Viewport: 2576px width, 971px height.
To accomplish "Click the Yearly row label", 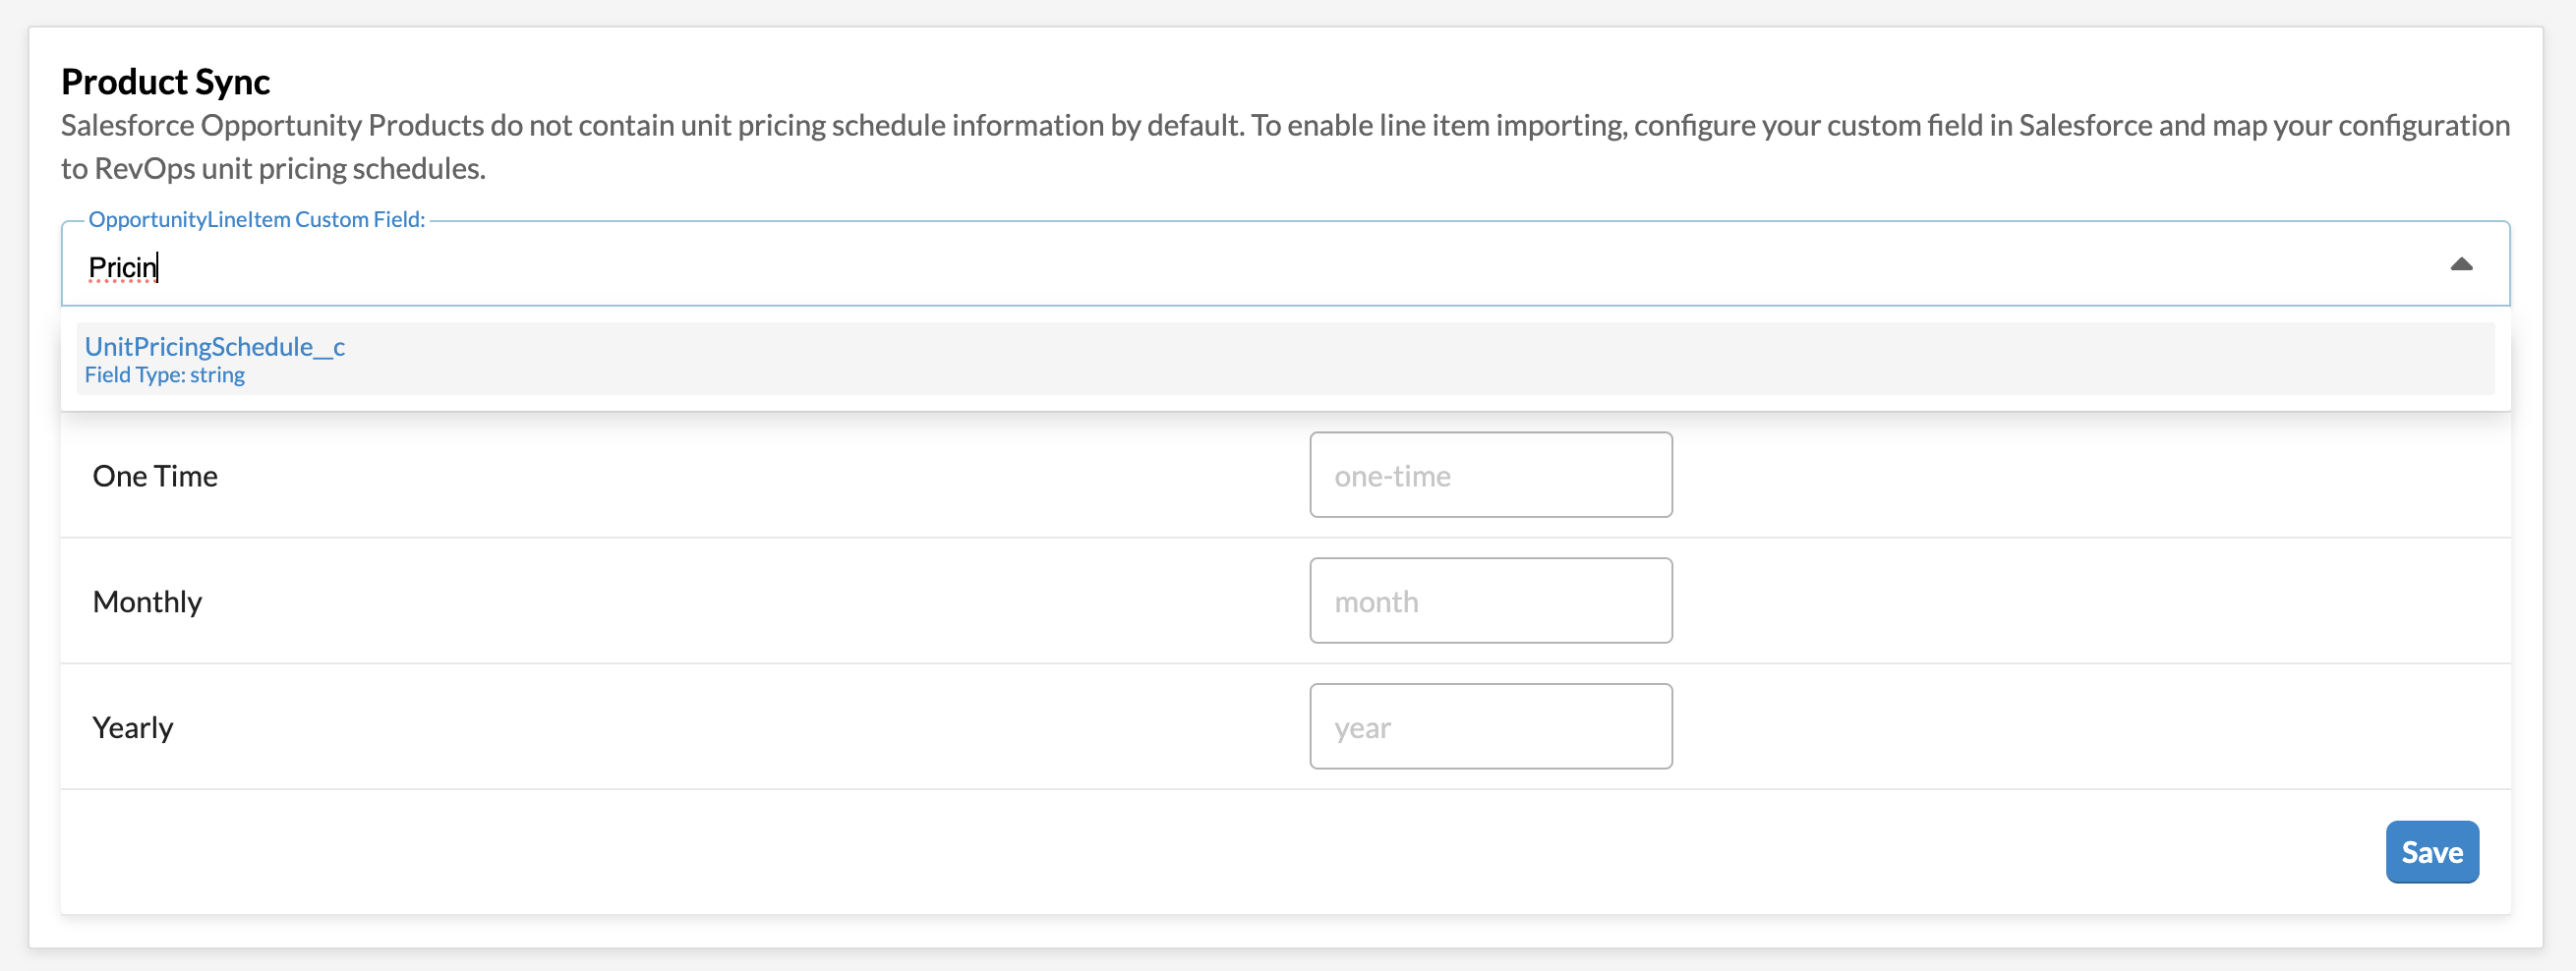I will (x=133, y=728).
